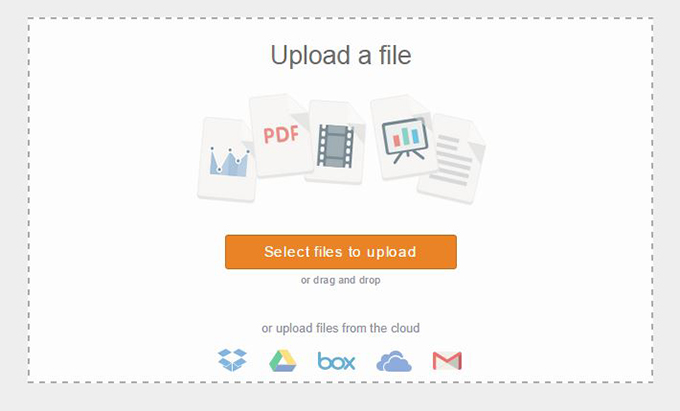Click the top dashed edge above the heading
The image size is (680, 411).
click(x=340, y=18)
